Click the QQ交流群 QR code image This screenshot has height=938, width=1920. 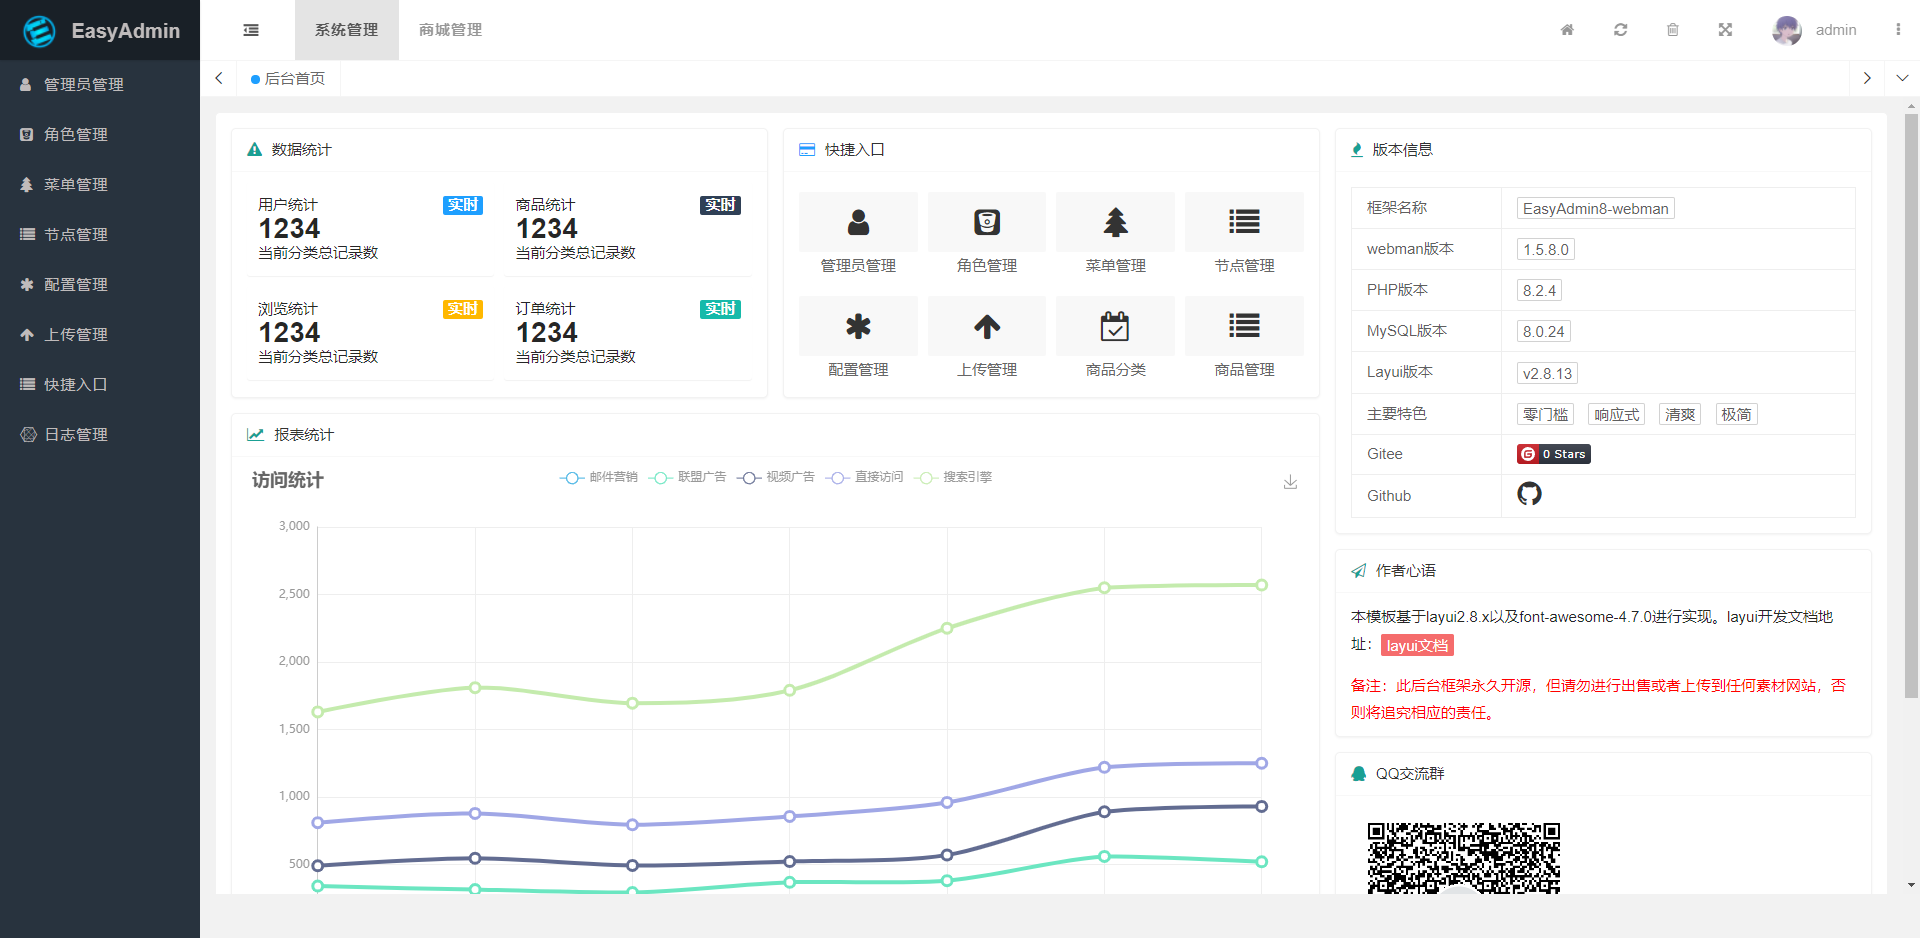(1464, 858)
